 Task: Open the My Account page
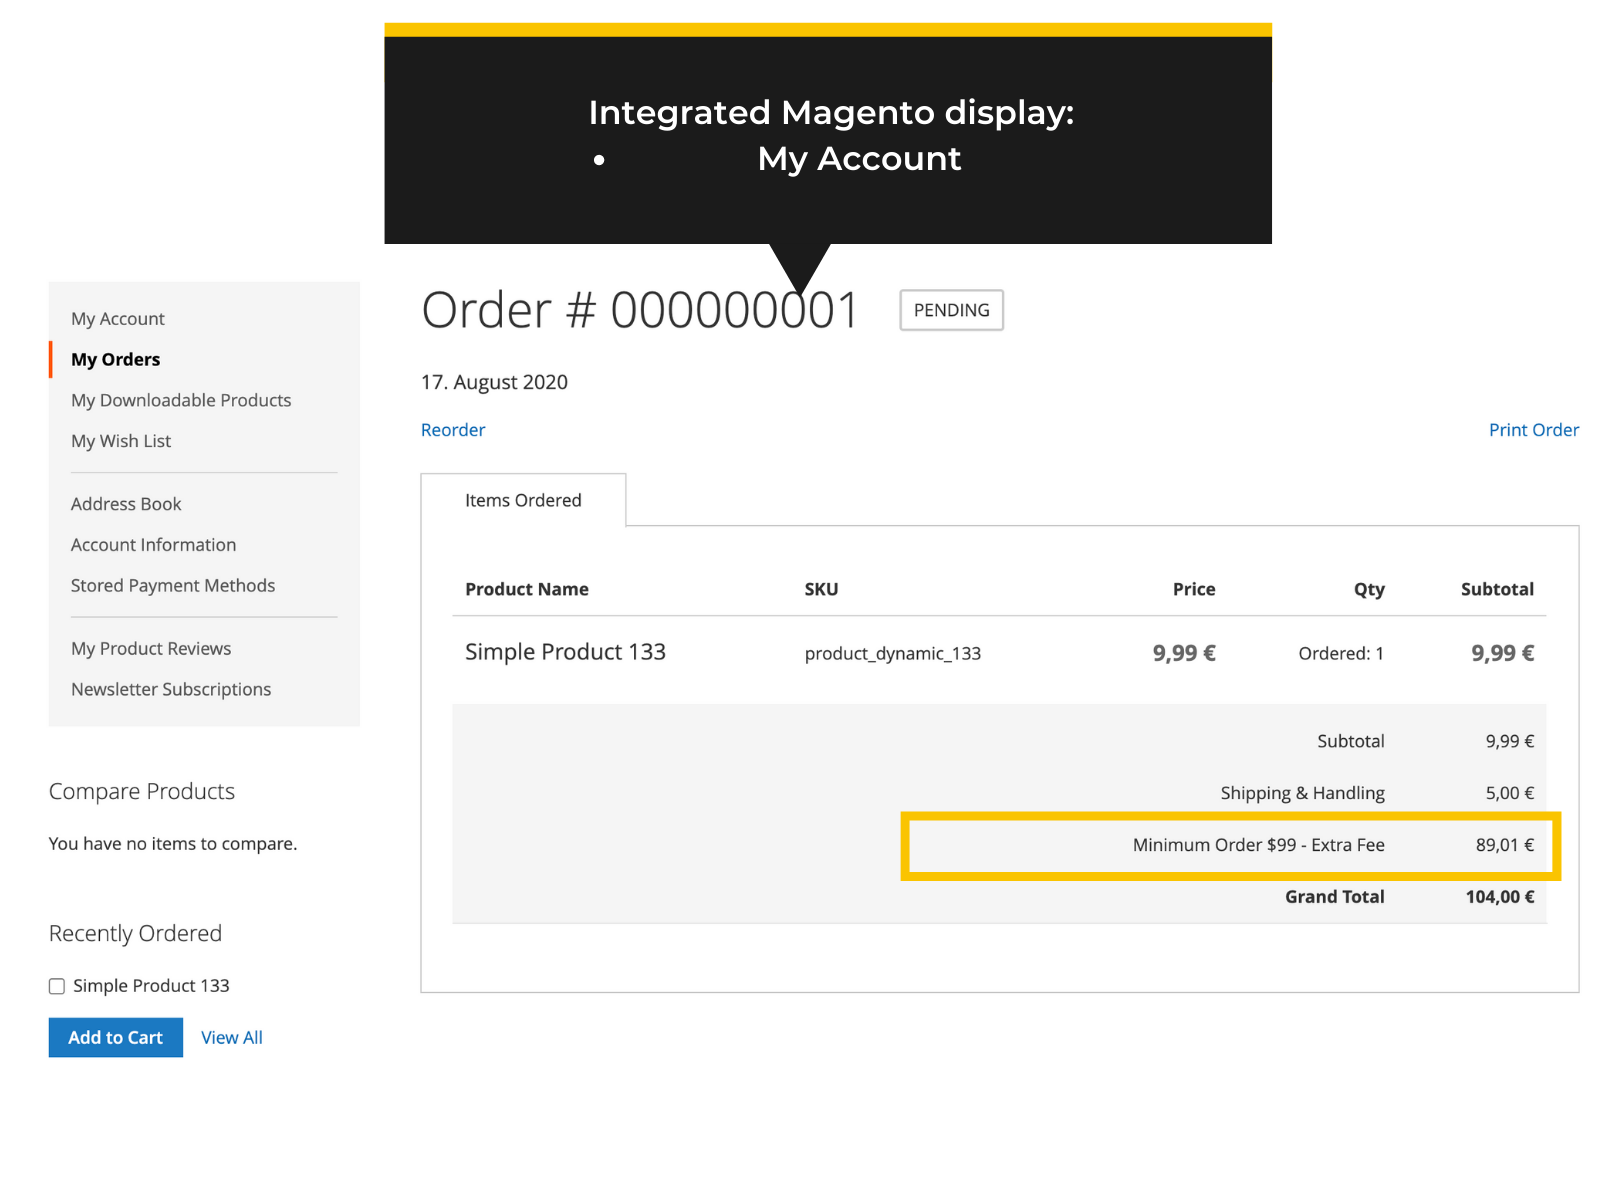[x=117, y=318]
